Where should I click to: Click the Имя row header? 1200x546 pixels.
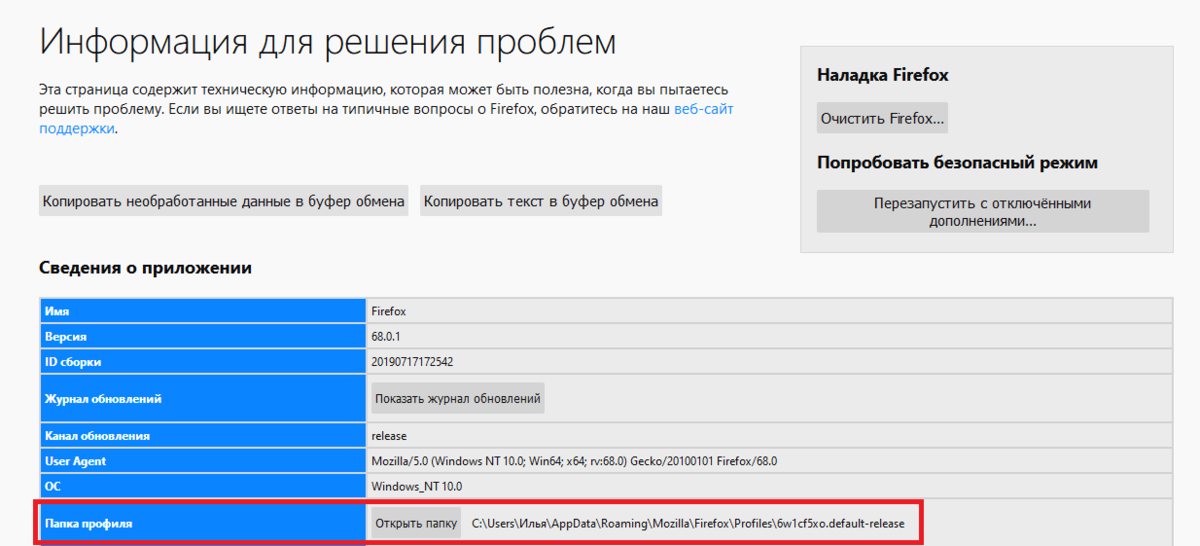click(203, 312)
